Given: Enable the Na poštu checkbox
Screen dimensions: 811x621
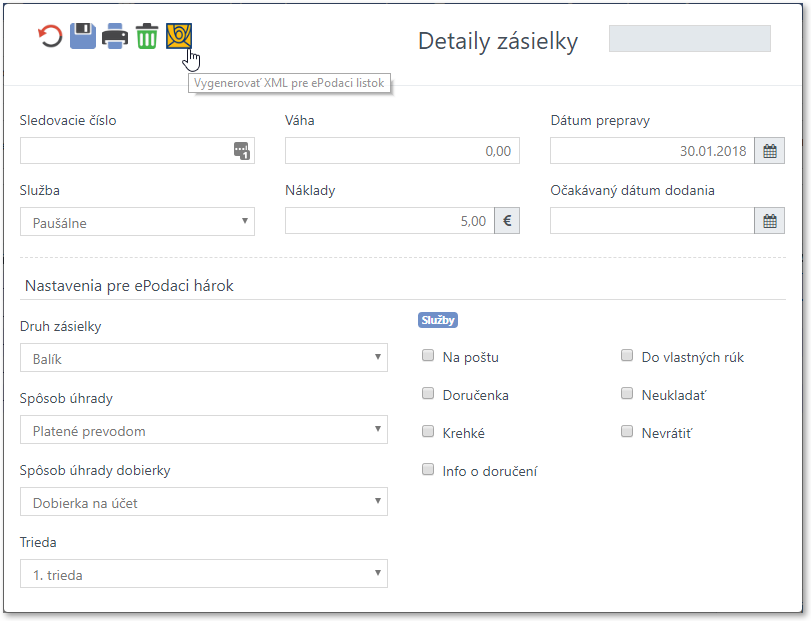Looking at the screenshot, I should pos(428,355).
